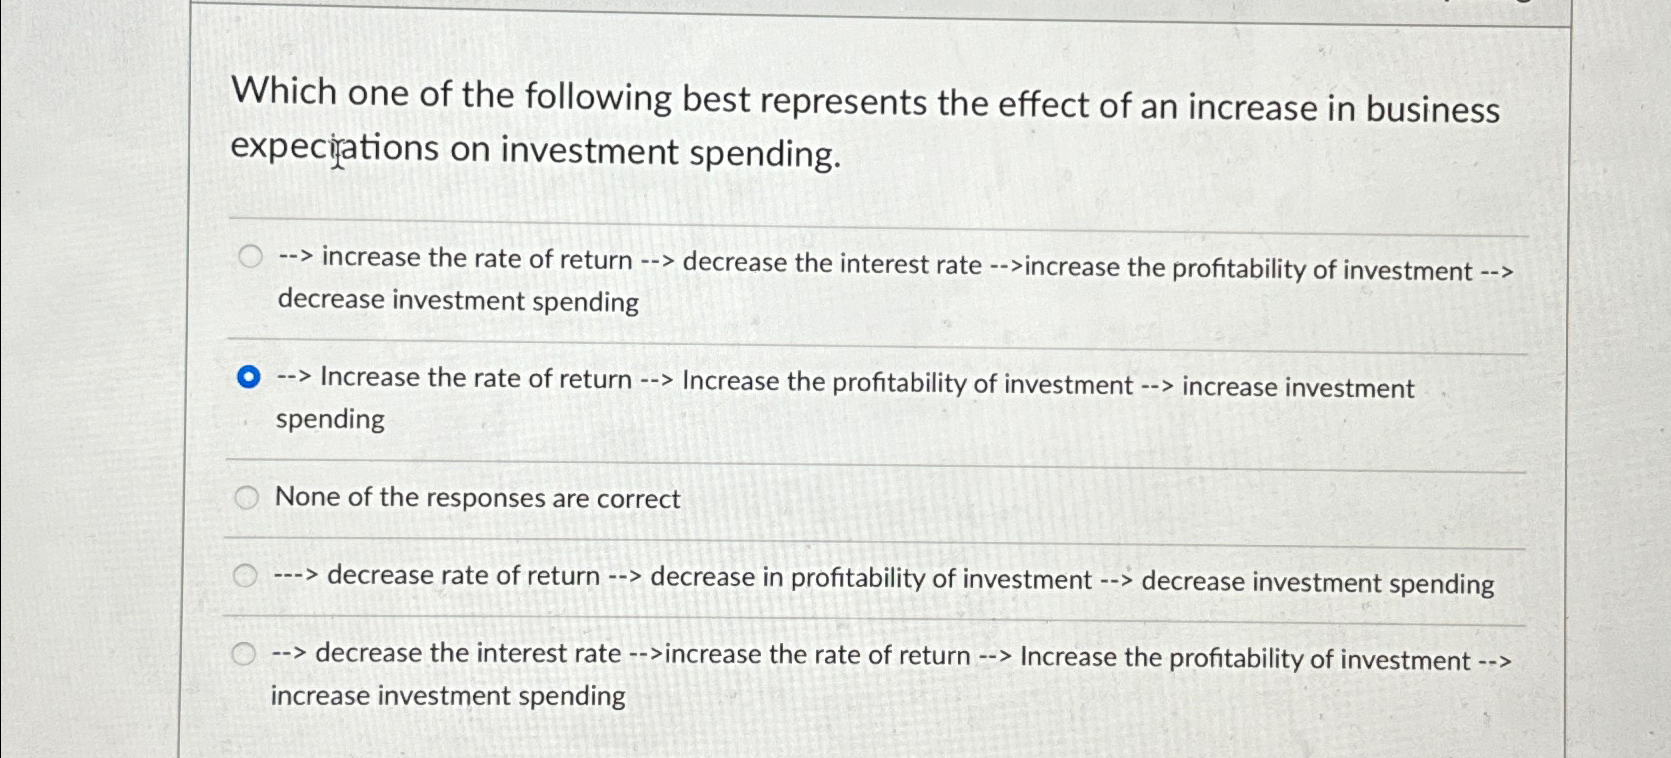Click the final option's 'increase investment spending' text
Screen dimensions: 1671x758
point(447,695)
